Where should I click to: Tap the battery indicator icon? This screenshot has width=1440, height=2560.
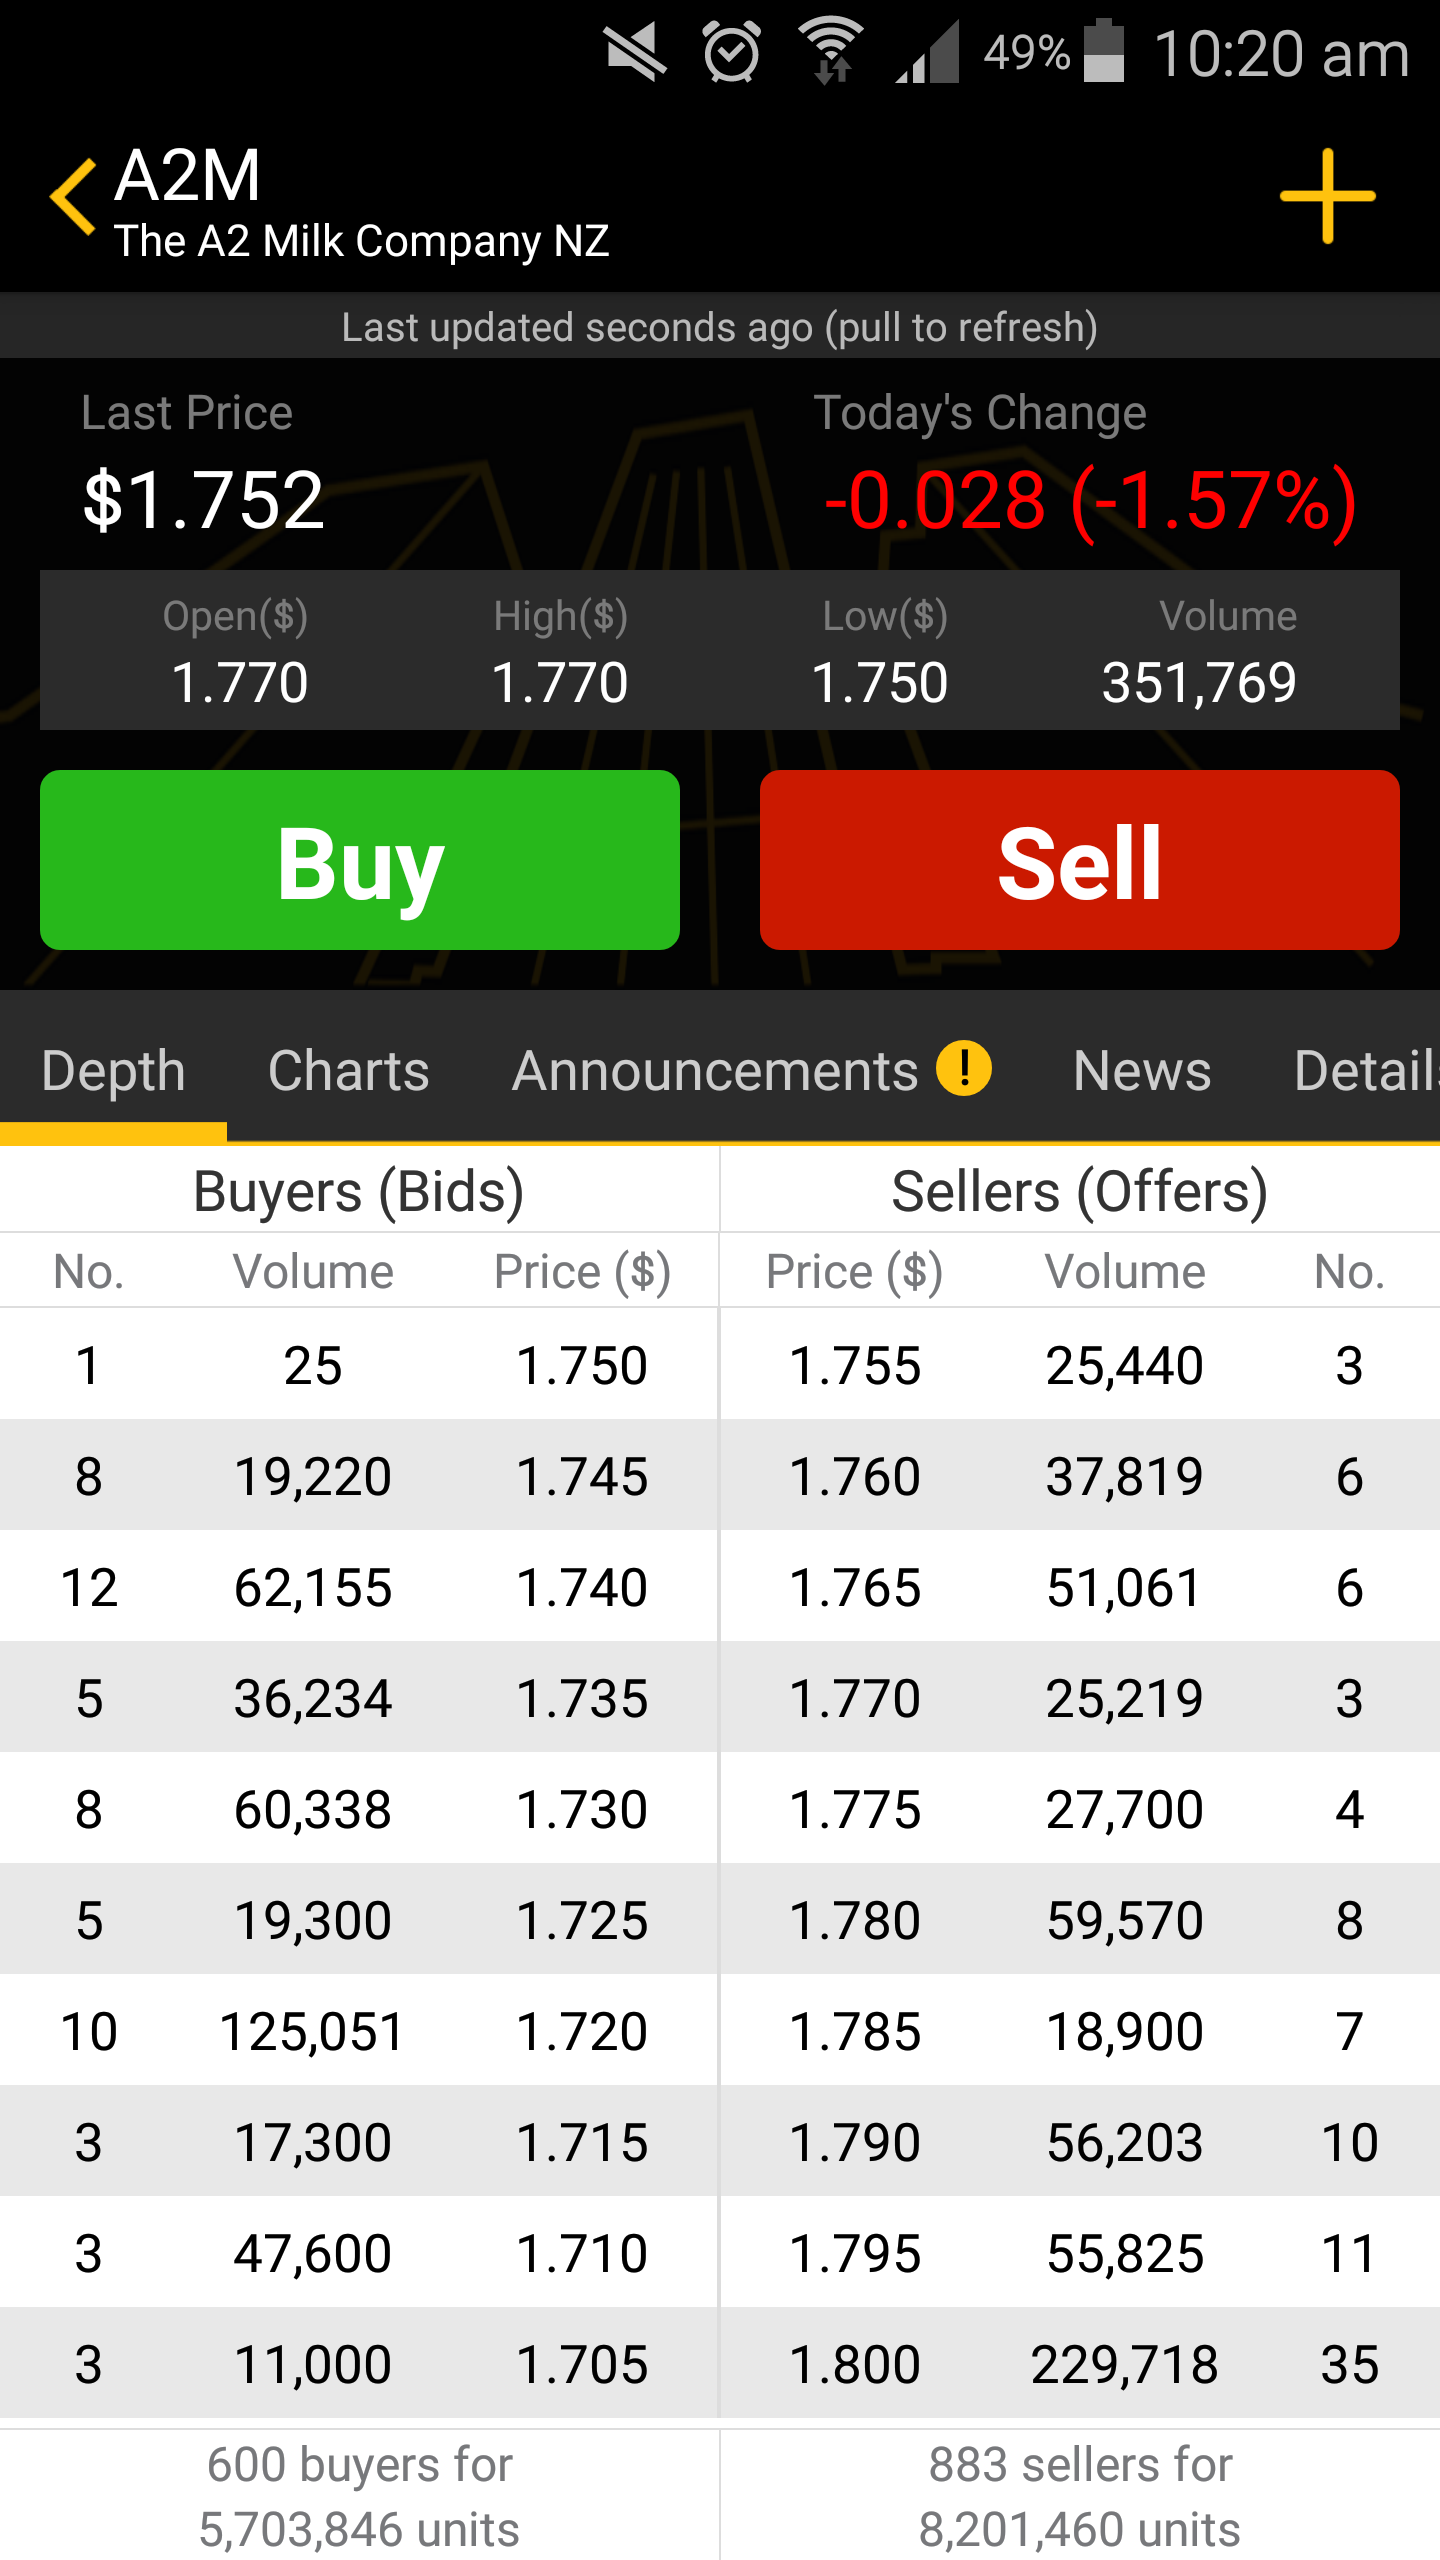coord(1104,50)
